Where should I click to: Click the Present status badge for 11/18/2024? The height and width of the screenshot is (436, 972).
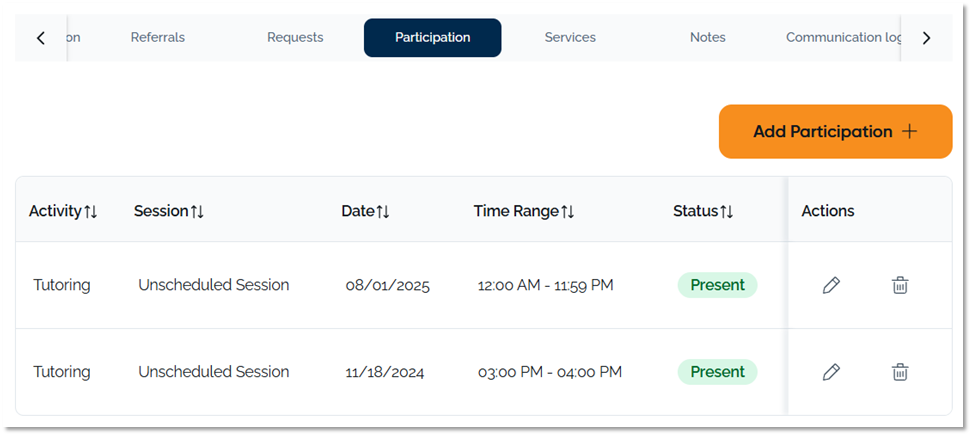[x=717, y=372]
